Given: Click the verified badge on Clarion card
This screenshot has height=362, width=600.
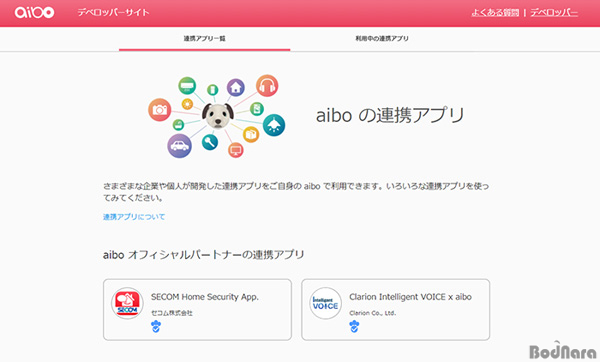Looking at the screenshot, I should coord(354,327).
